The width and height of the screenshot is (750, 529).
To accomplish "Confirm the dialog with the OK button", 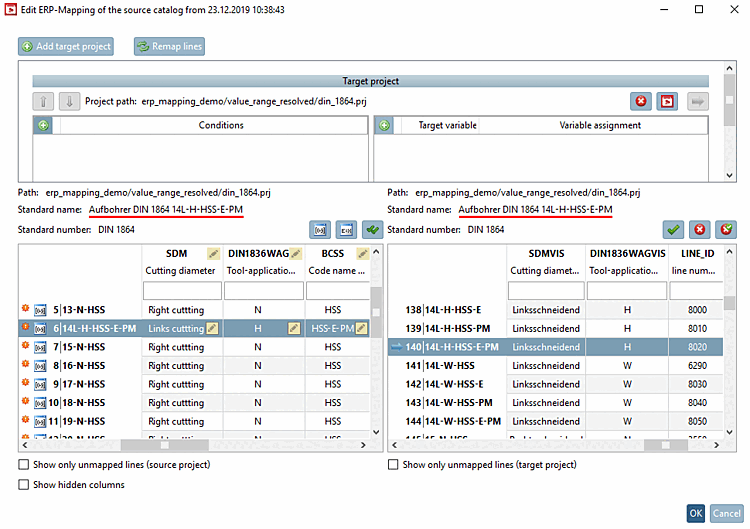I will (x=695, y=513).
